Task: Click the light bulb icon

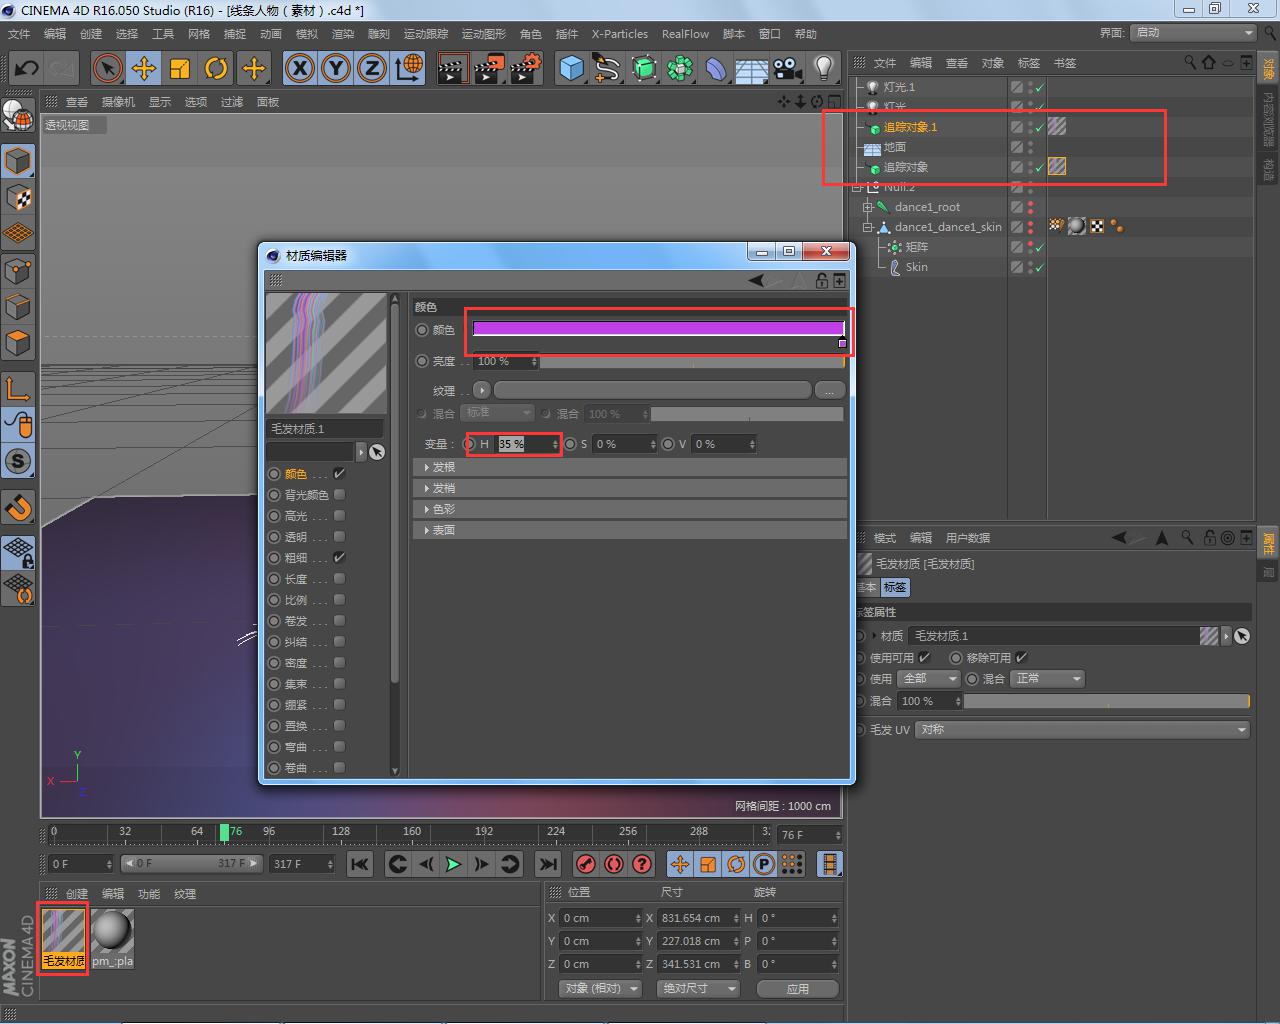Action: point(823,68)
